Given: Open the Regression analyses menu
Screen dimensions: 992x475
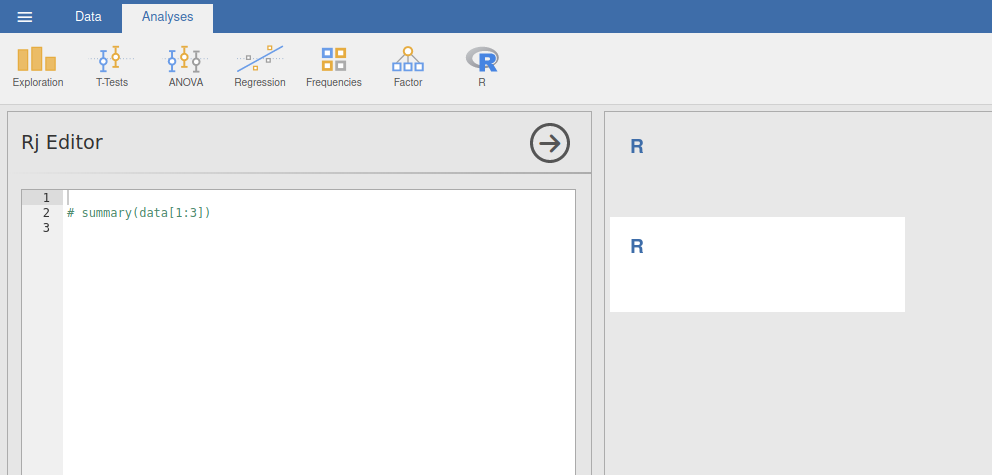Looking at the screenshot, I should (260, 67).
